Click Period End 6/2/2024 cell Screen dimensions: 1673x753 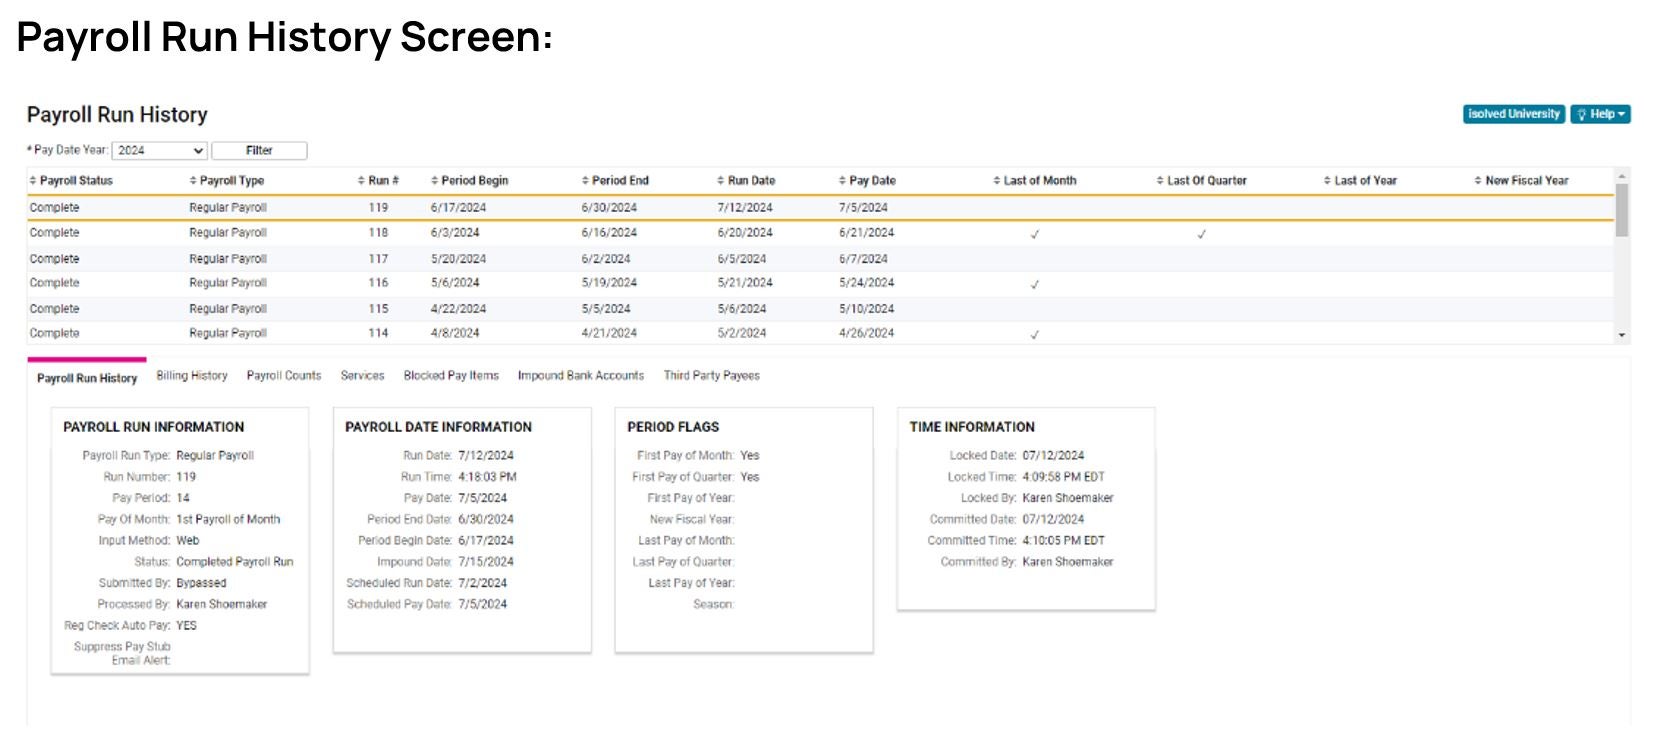(606, 259)
